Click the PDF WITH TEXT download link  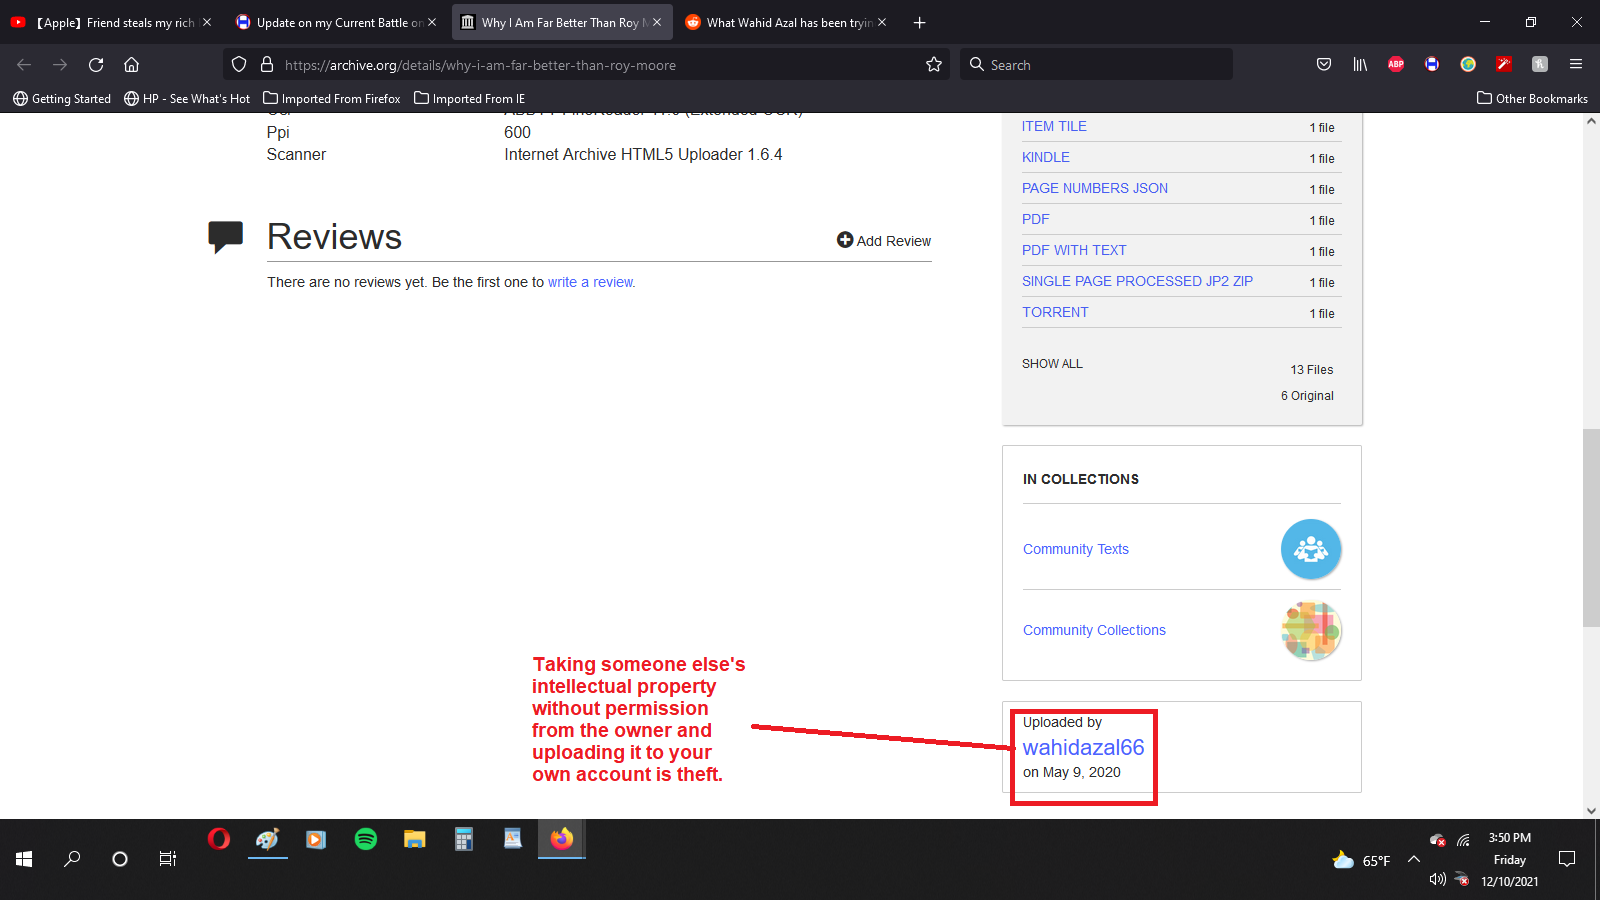coord(1074,251)
